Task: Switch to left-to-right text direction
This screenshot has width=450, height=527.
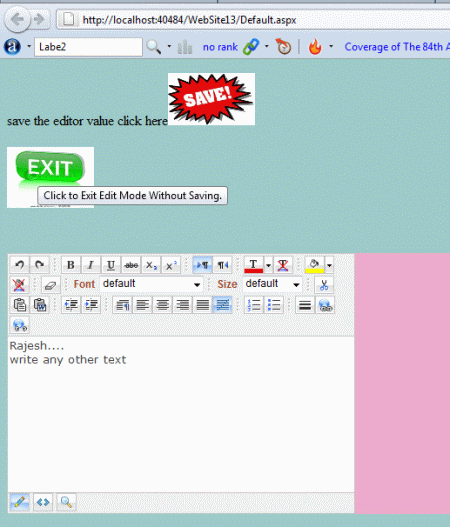Action: pyautogui.click(x=202, y=265)
